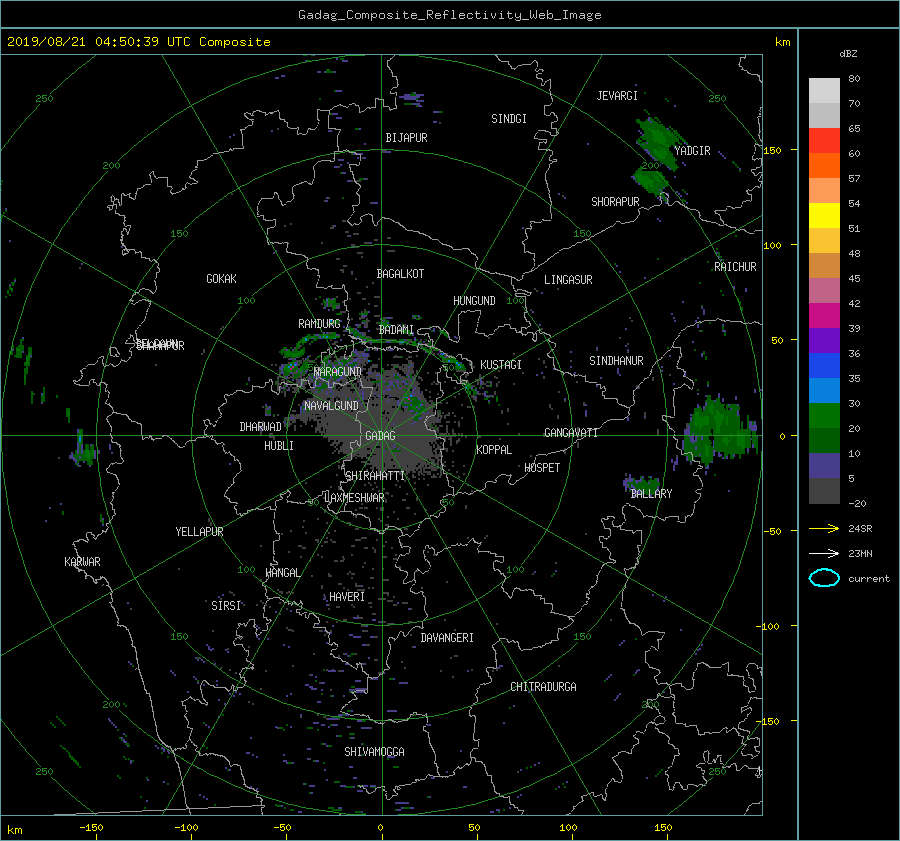The height and width of the screenshot is (841, 900).
Task: Click the KARWAR city label
Action: pyautogui.click(x=82, y=562)
